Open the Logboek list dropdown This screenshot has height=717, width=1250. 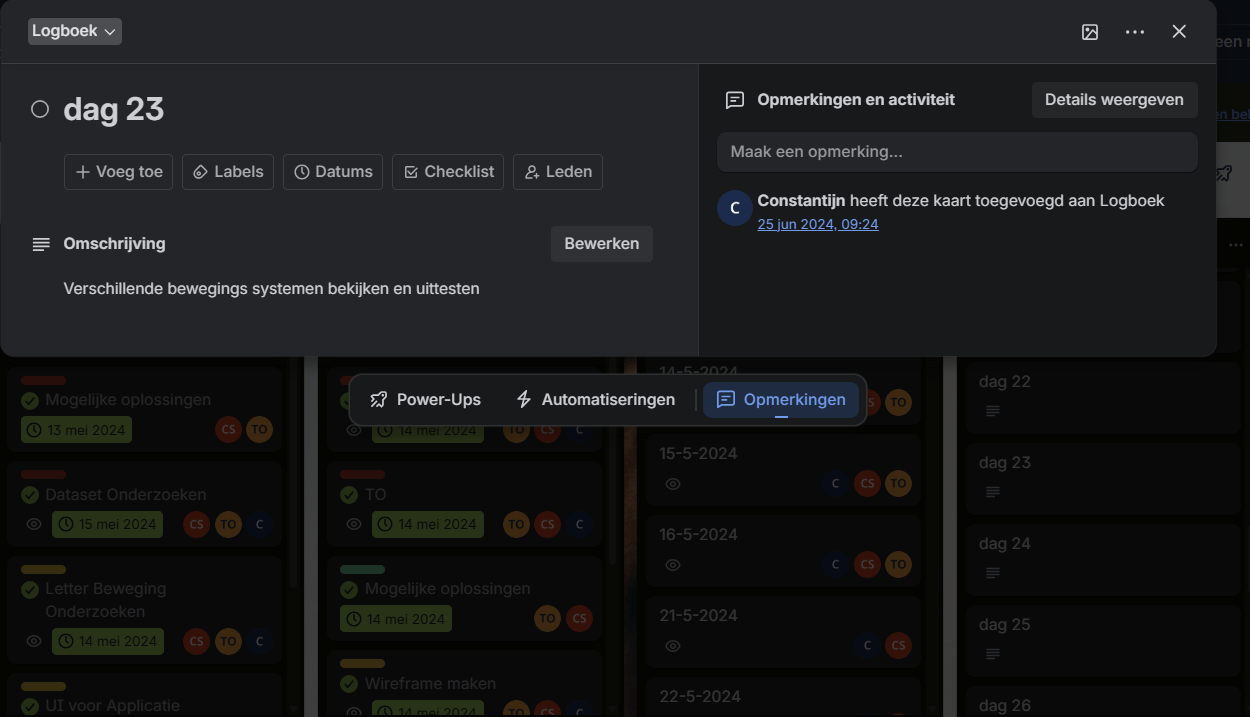pyautogui.click(x=74, y=31)
